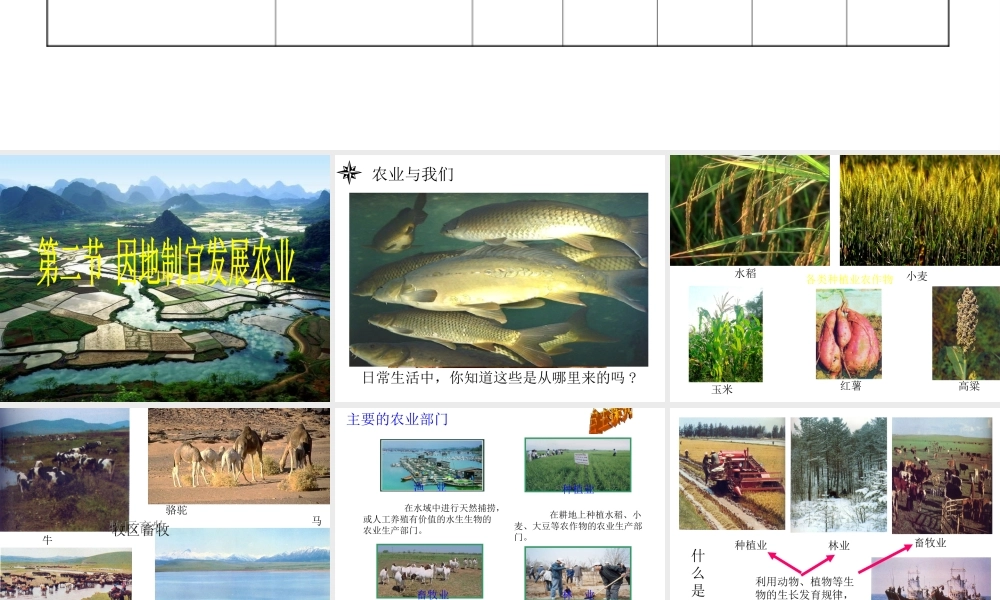Click the camel photo labeled 骆驼
Image resolution: width=1000 pixels, height=600 pixels.
pos(239,457)
